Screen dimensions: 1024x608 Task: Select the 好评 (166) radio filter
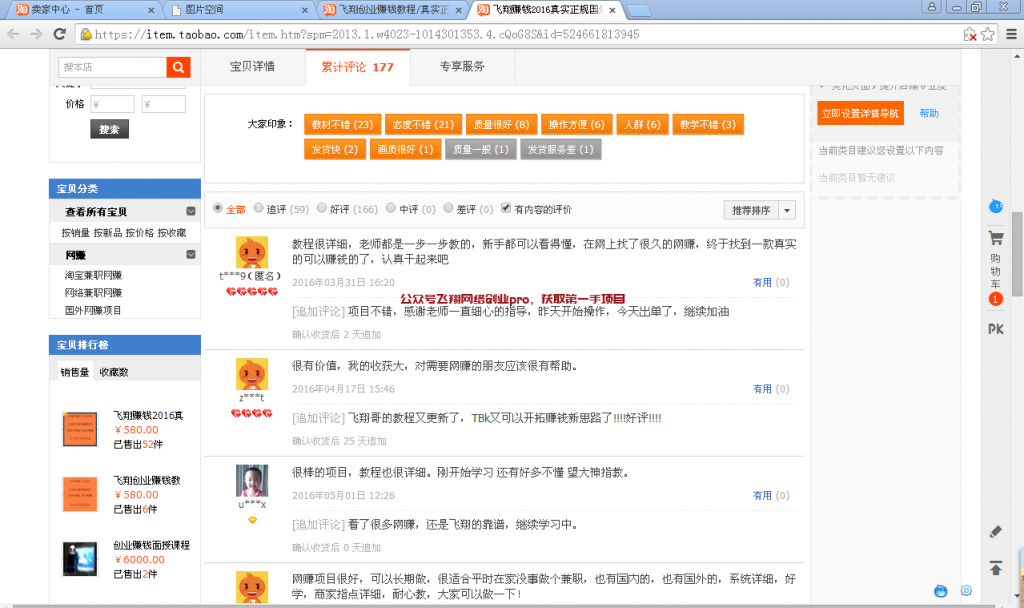click(x=321, y=209)
